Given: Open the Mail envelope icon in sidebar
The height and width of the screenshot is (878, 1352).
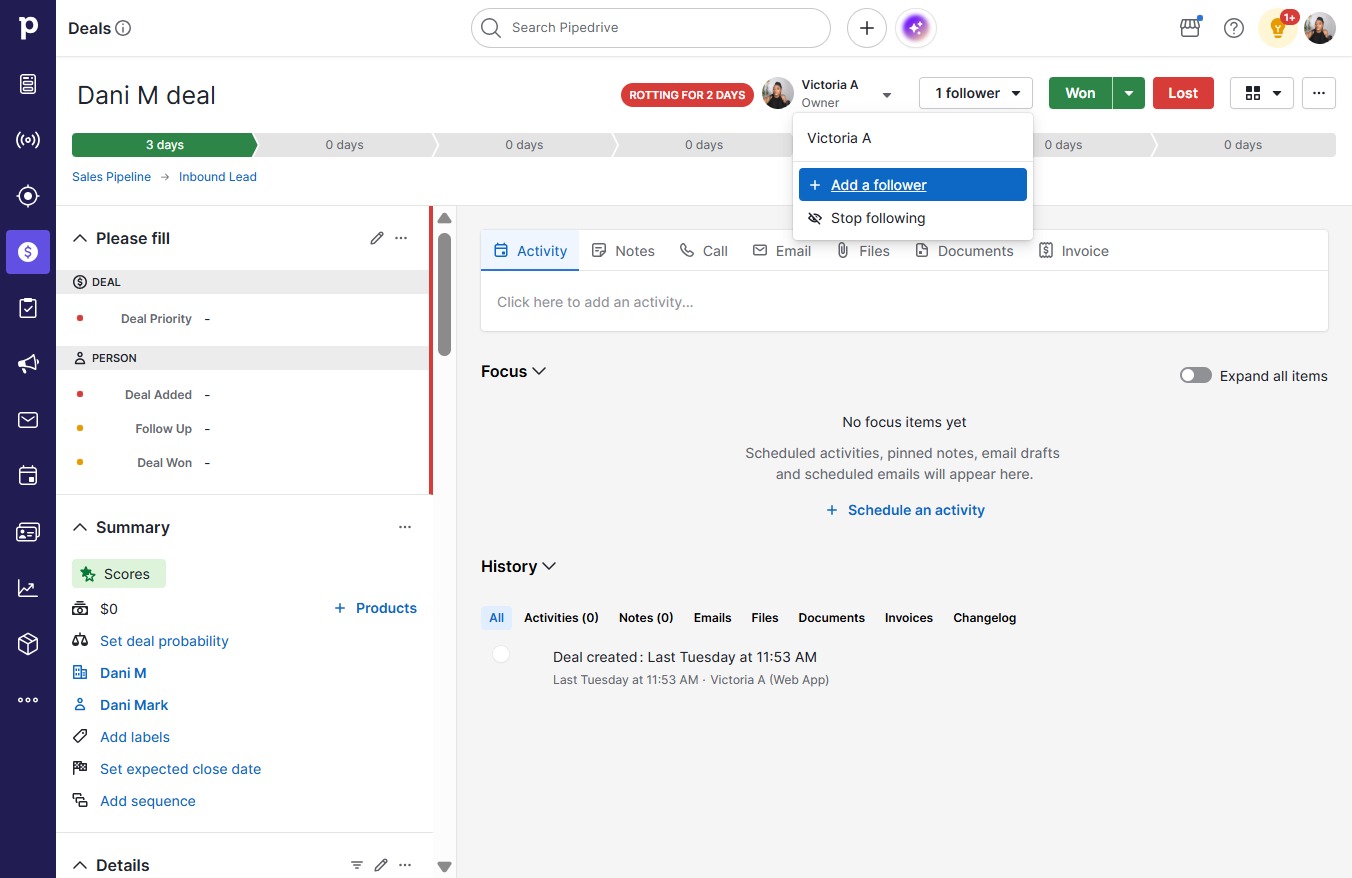Looking at the screenshot, I should 28,420.
